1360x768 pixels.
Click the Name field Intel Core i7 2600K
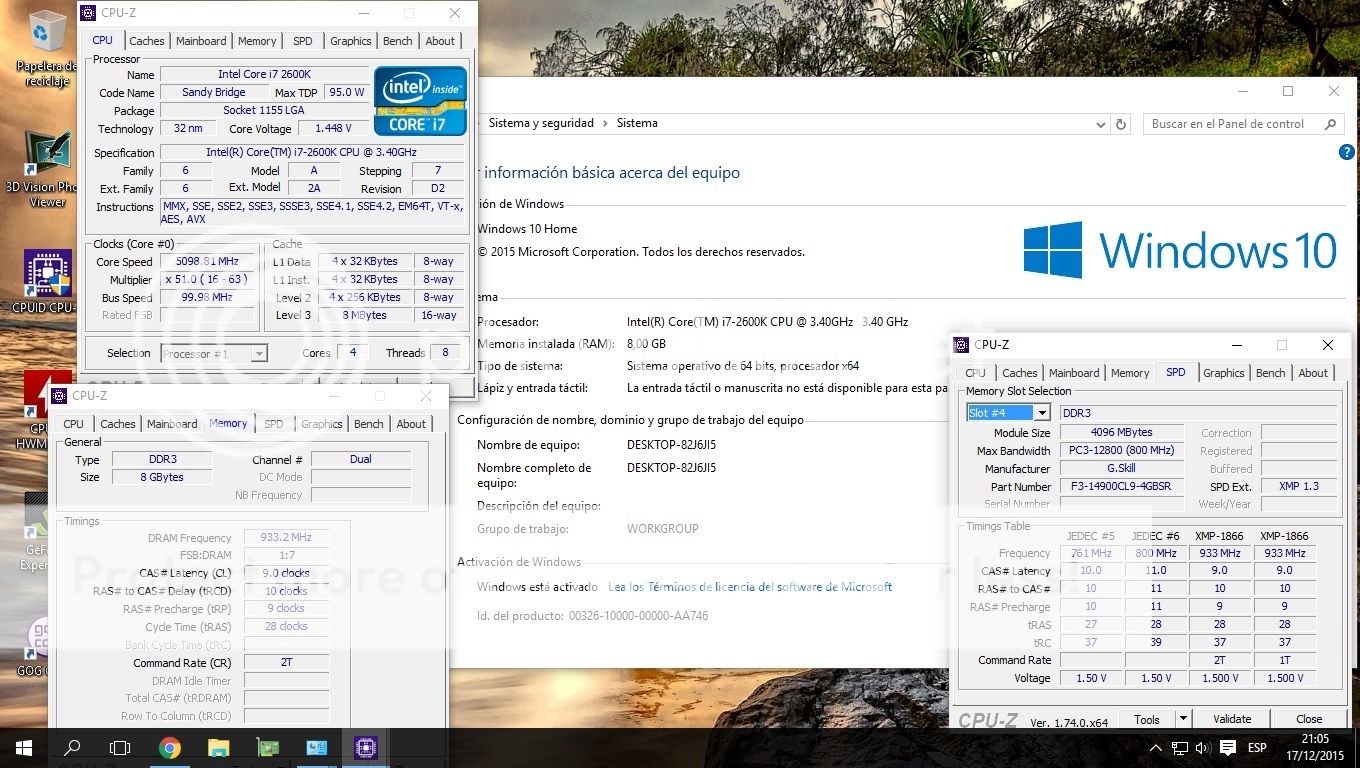[264, 75]
